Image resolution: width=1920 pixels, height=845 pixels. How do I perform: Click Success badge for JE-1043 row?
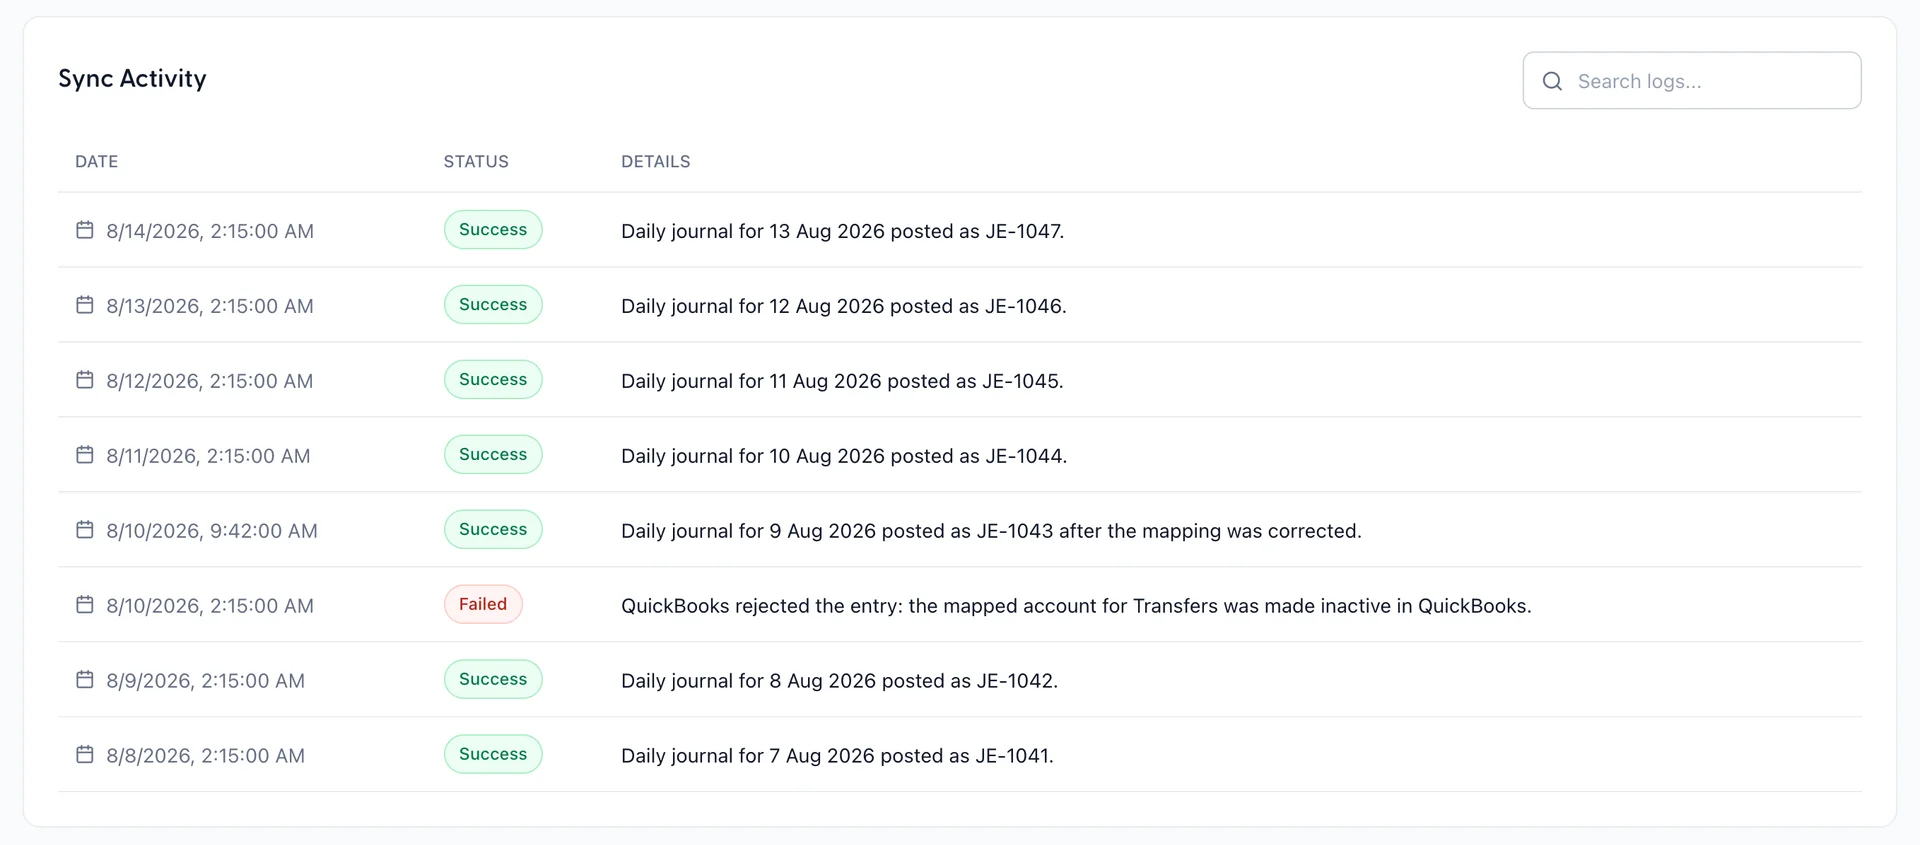tap(493, 529)
